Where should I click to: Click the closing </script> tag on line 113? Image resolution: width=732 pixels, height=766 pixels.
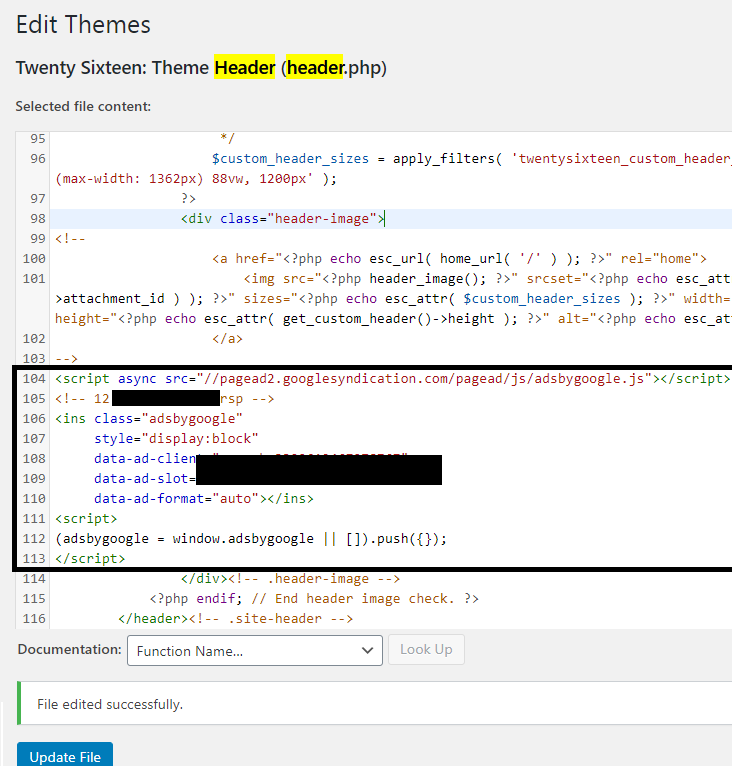pos(90,559)
